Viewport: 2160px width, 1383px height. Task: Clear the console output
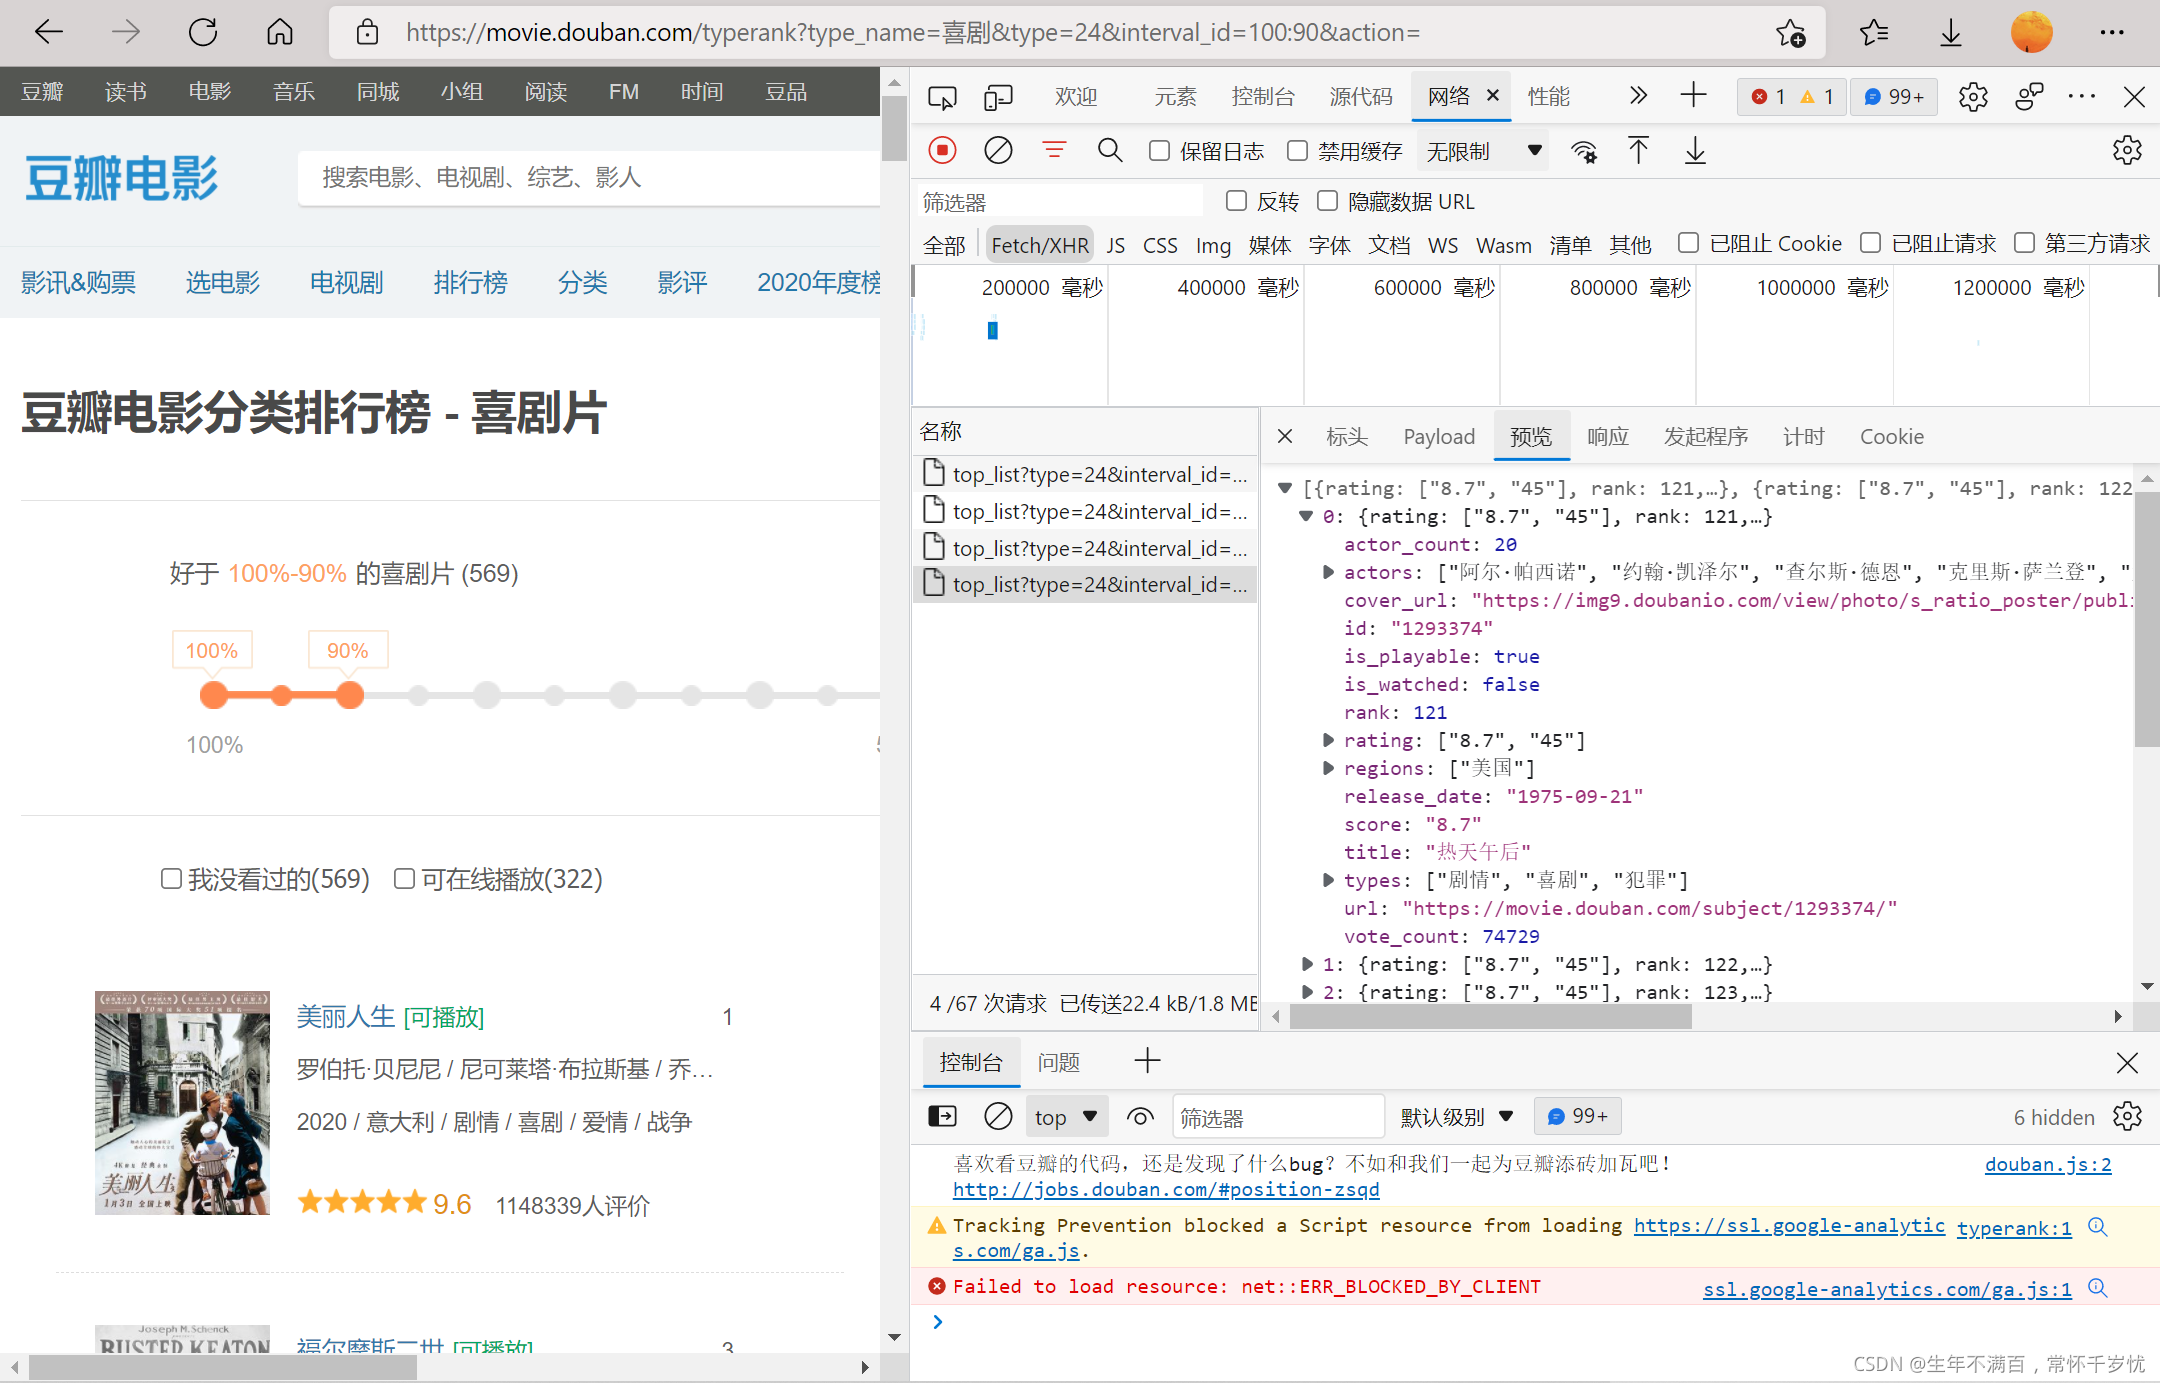(998, 1116)
